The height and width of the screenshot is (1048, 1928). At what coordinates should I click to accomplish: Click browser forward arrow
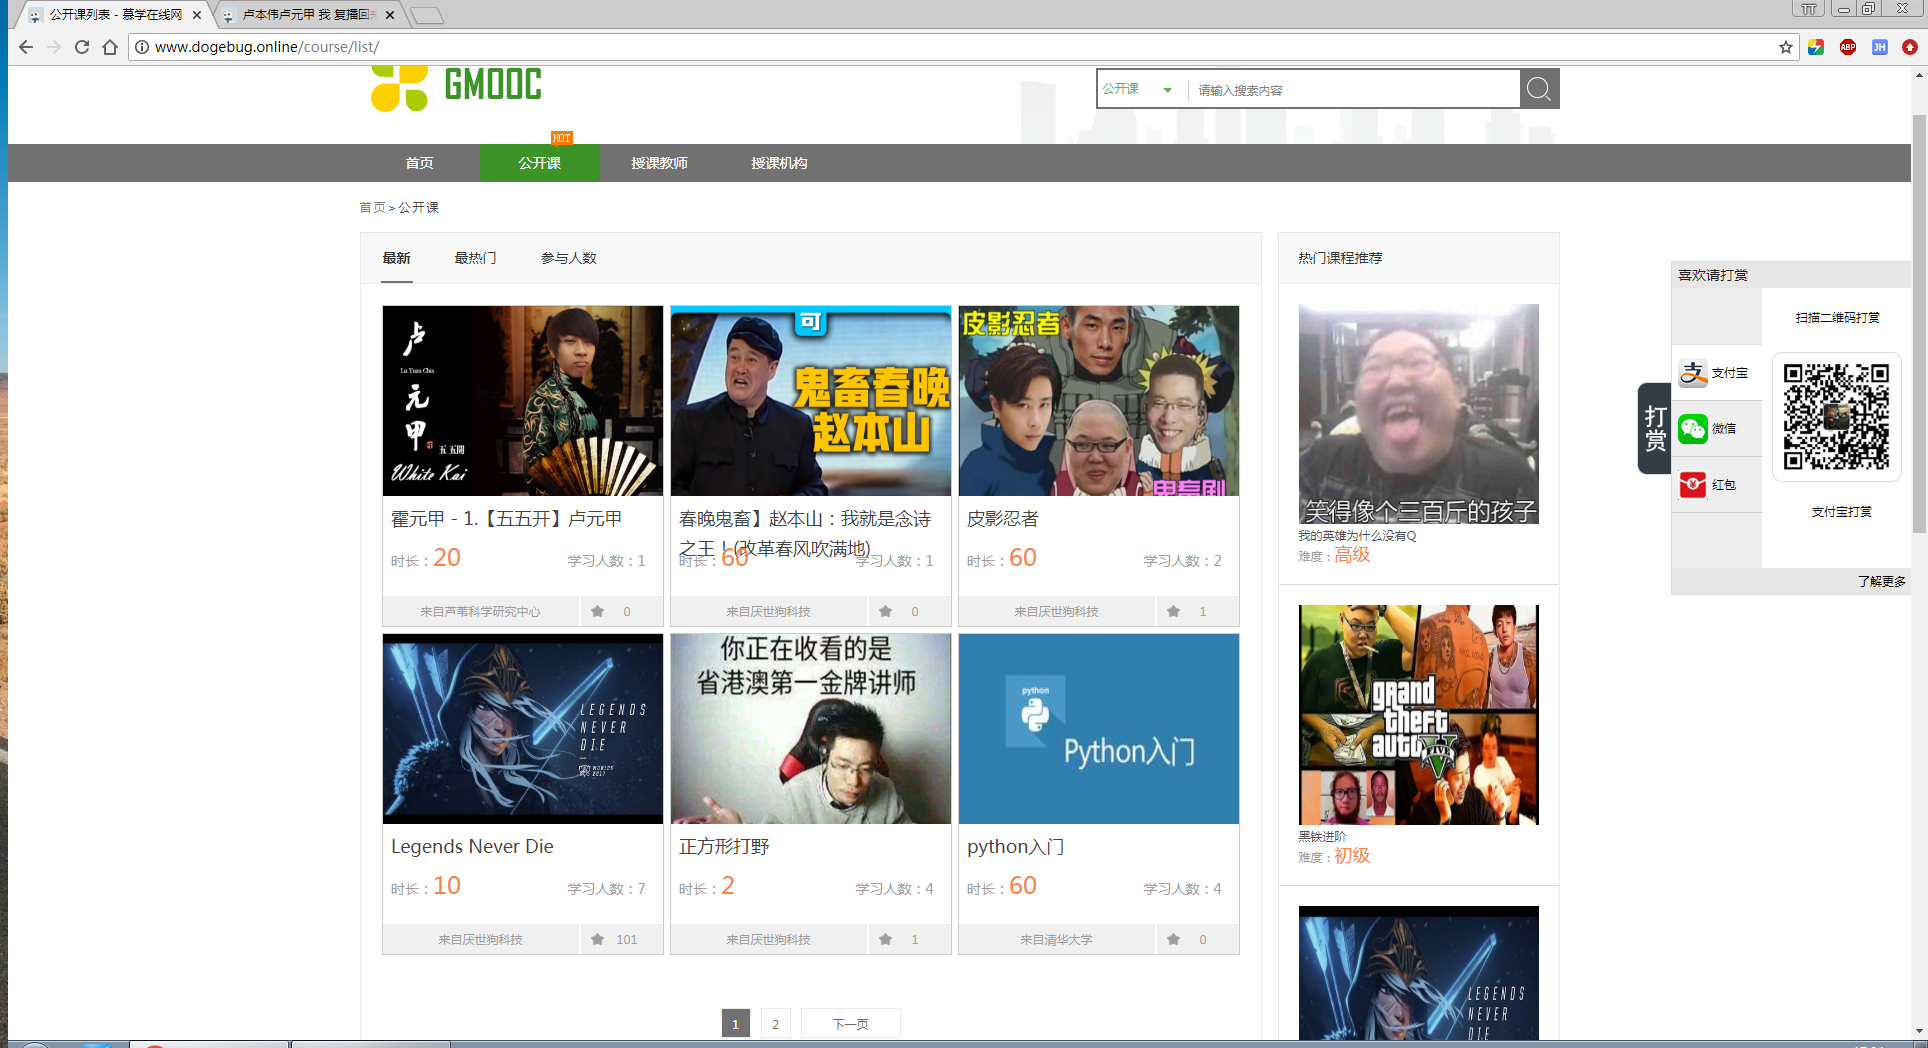pos(54,47)
